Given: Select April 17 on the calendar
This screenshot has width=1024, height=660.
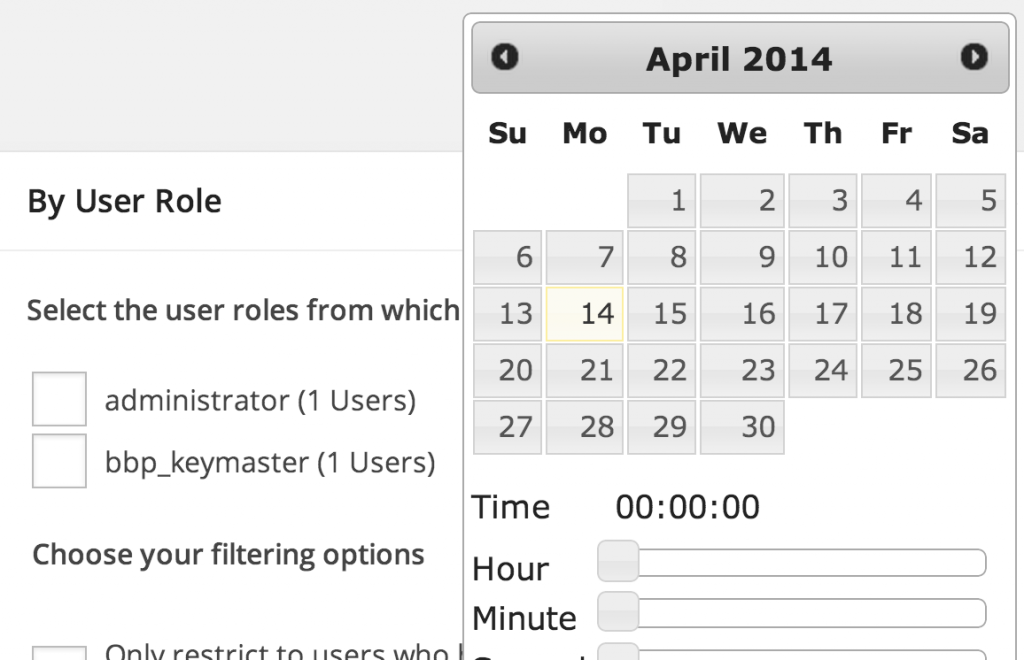Looking at the screenshot, I should pyautogui.click(x=822, y=313).
